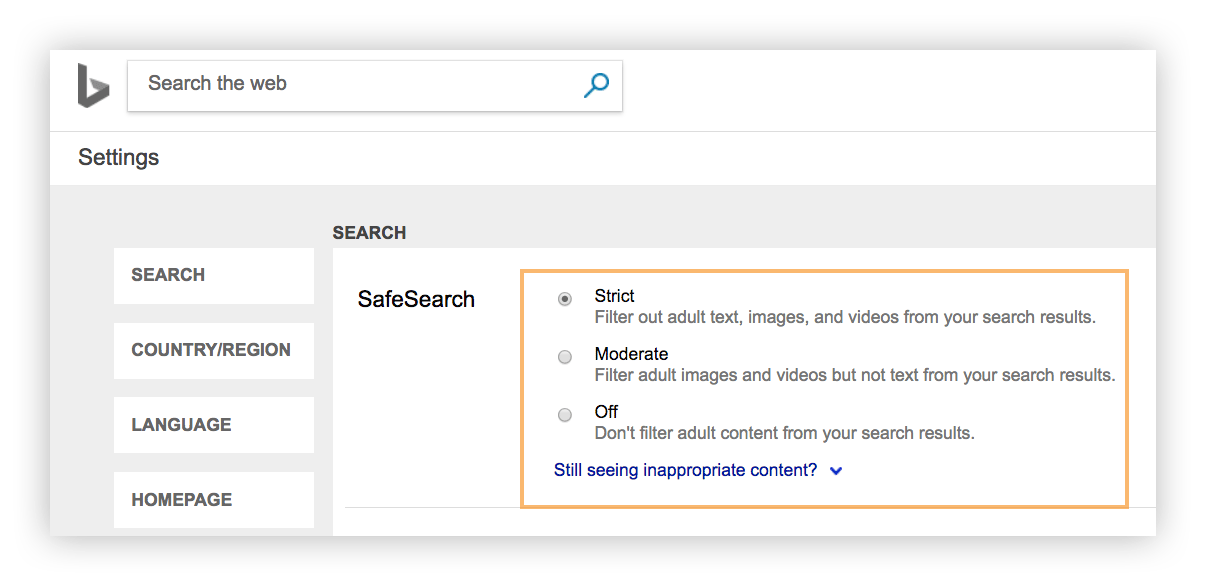Image resolution: width=1206 pixels, height=586 pixels.
Task: Click the 'Filter out adult text' description
Action: [845, 318]
